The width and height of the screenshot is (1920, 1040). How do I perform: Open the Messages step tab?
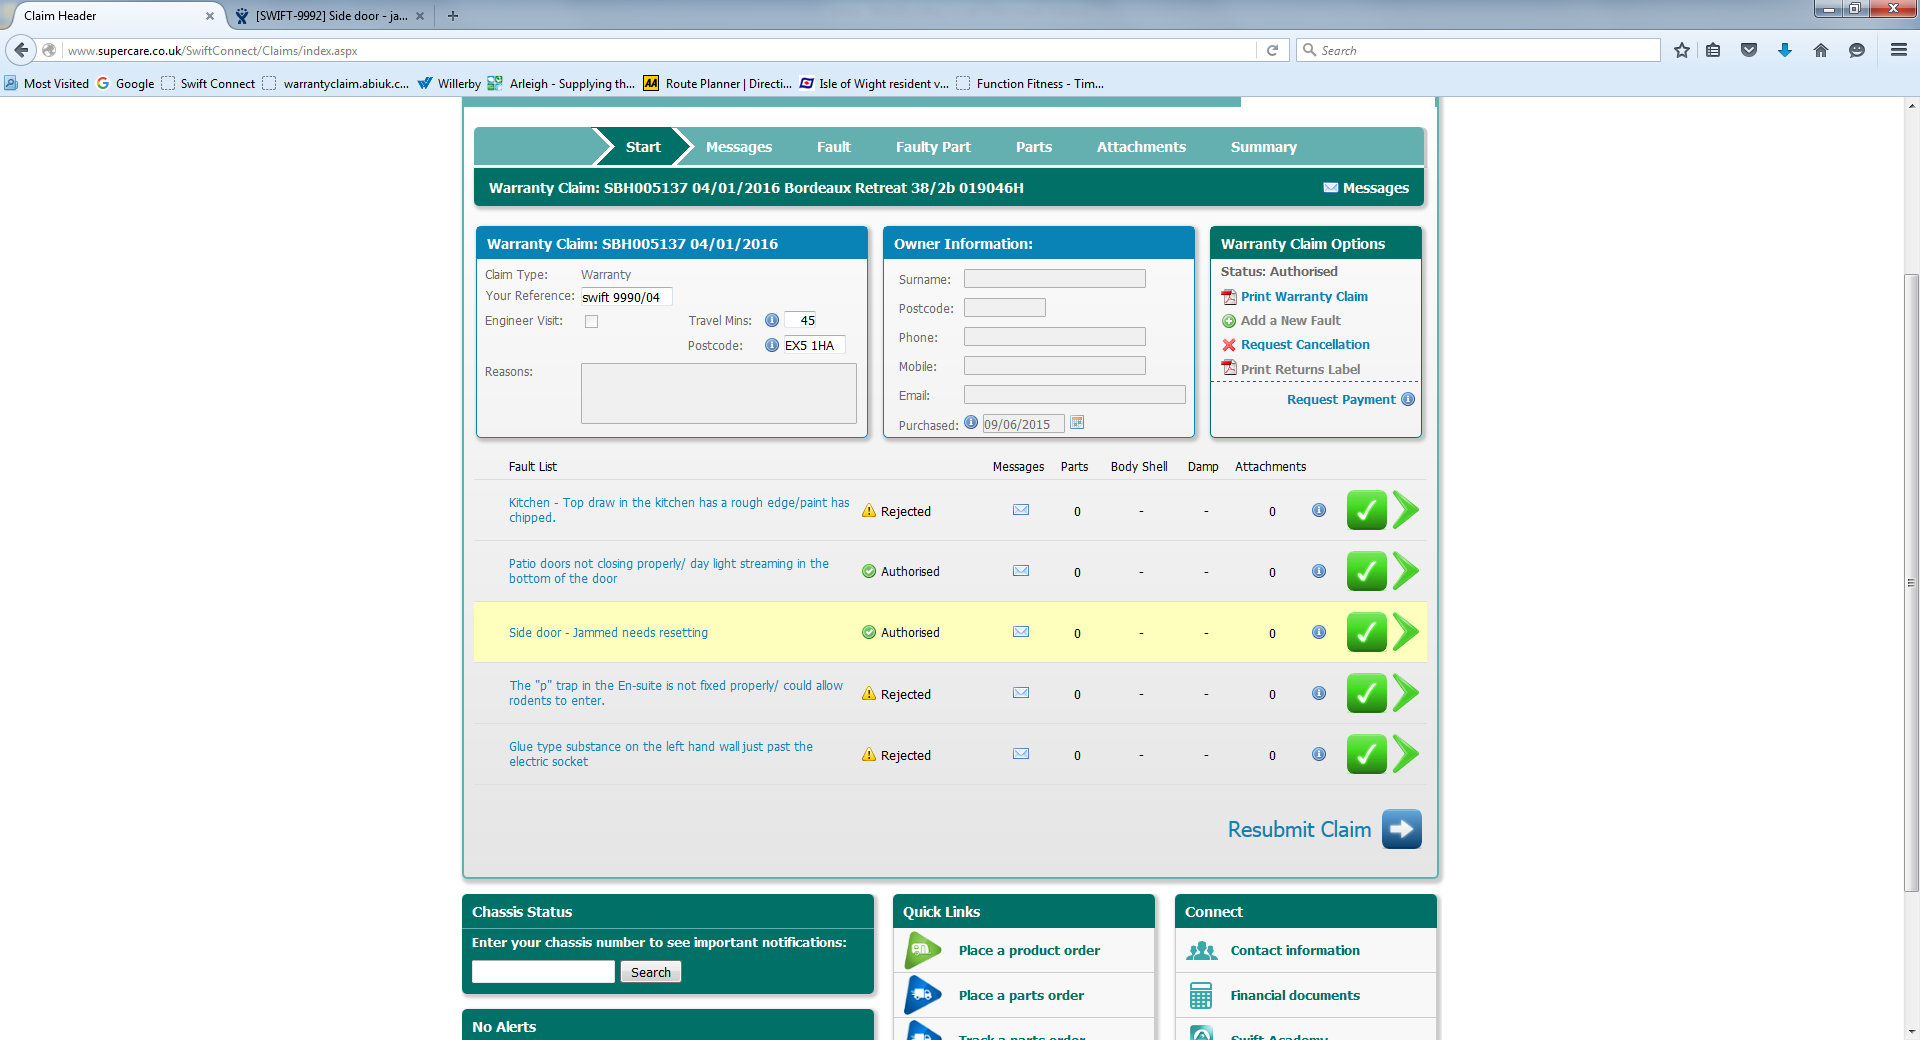pos(739,147)
